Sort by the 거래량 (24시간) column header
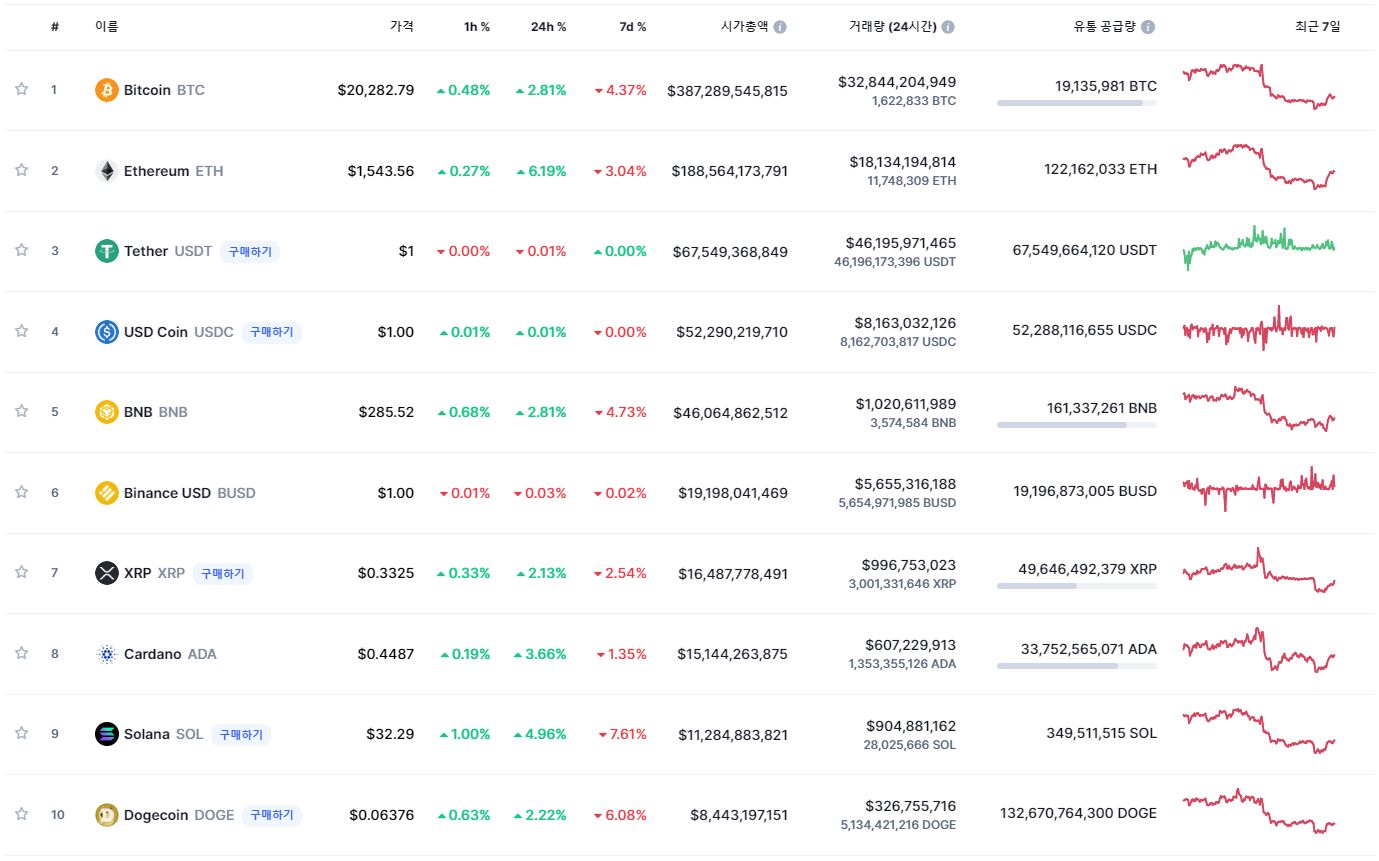 pyautogui.click(x=892, y=27)
